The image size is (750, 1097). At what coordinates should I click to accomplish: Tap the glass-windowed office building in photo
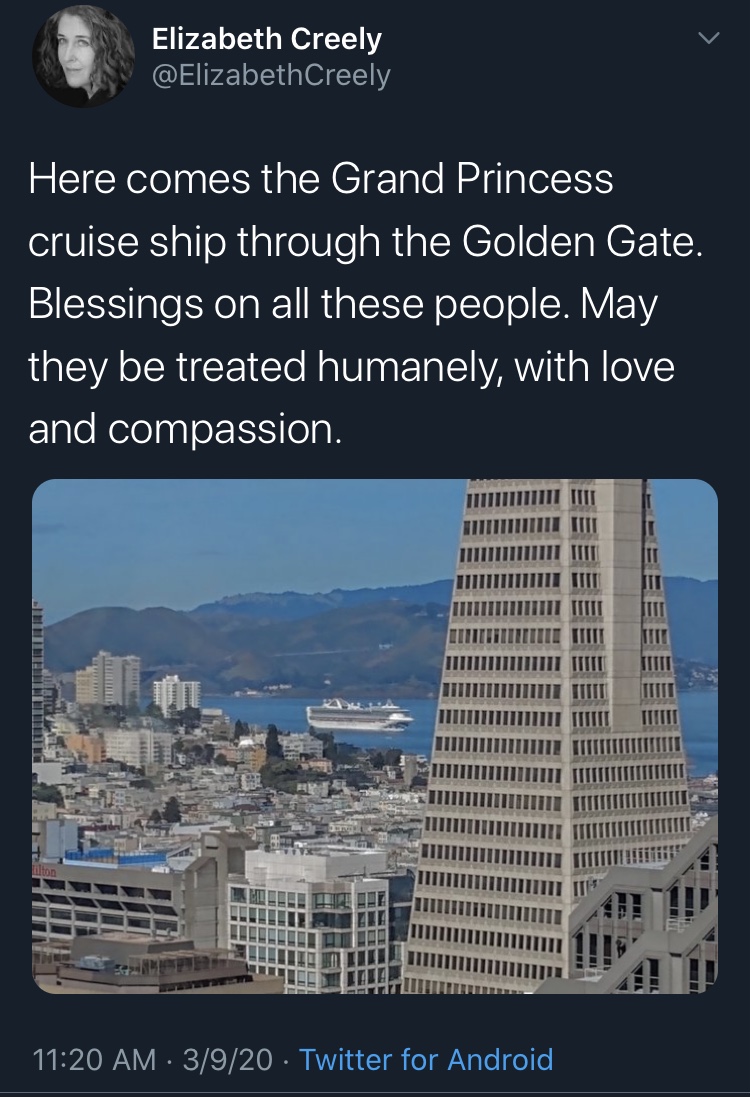310,915
